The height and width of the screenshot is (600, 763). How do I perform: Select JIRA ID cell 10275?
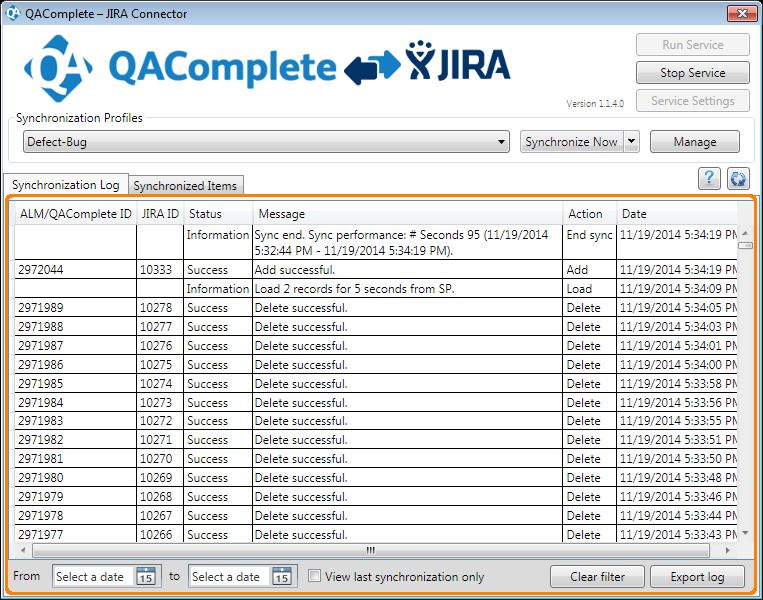160,364
